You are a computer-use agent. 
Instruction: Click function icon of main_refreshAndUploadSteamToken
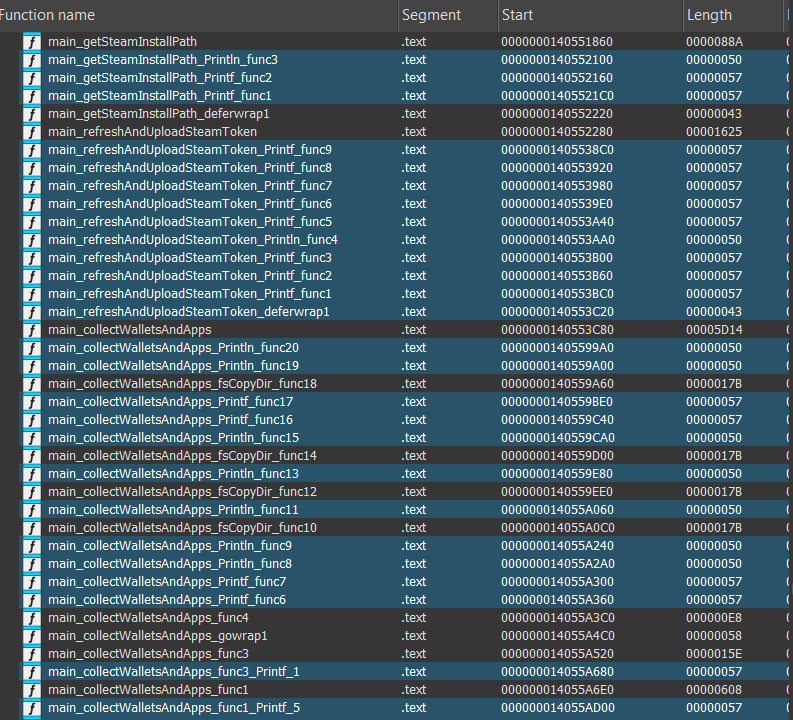[x=32, y=132]
